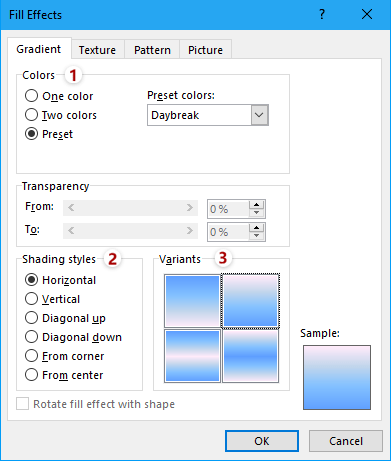The width and height of the screenshot is (391, 461).
Task: Enable Rotate fill effect with shape
Action: [22, 404]
